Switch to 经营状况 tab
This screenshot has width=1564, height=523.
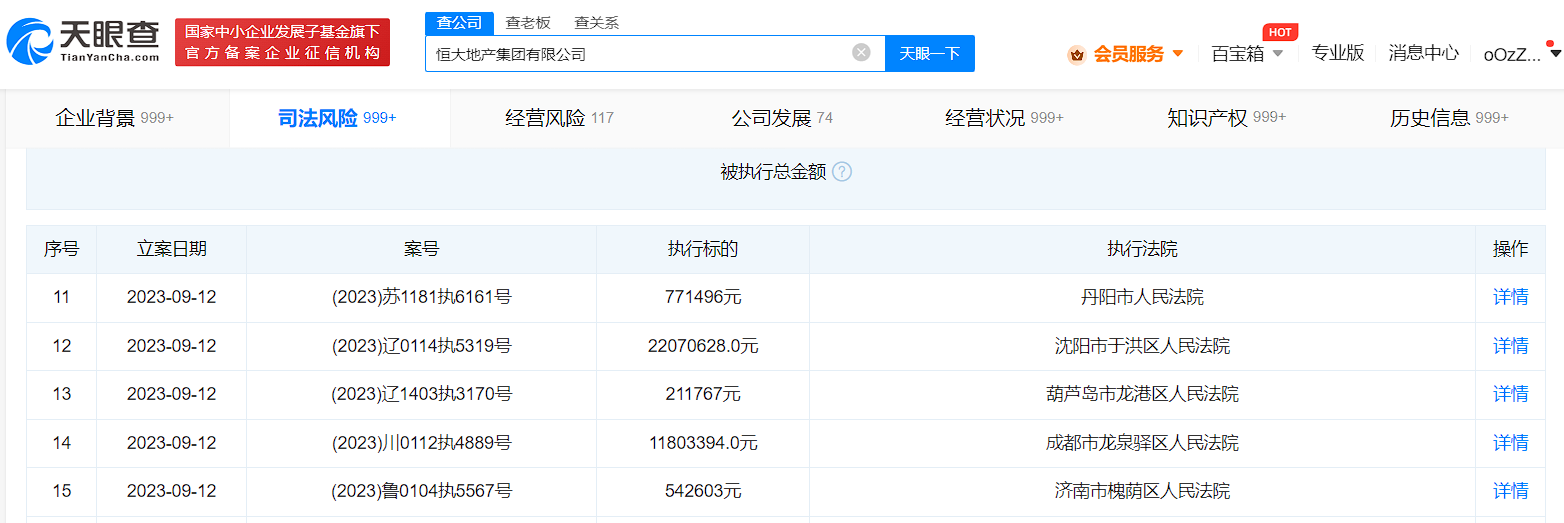1004,118
